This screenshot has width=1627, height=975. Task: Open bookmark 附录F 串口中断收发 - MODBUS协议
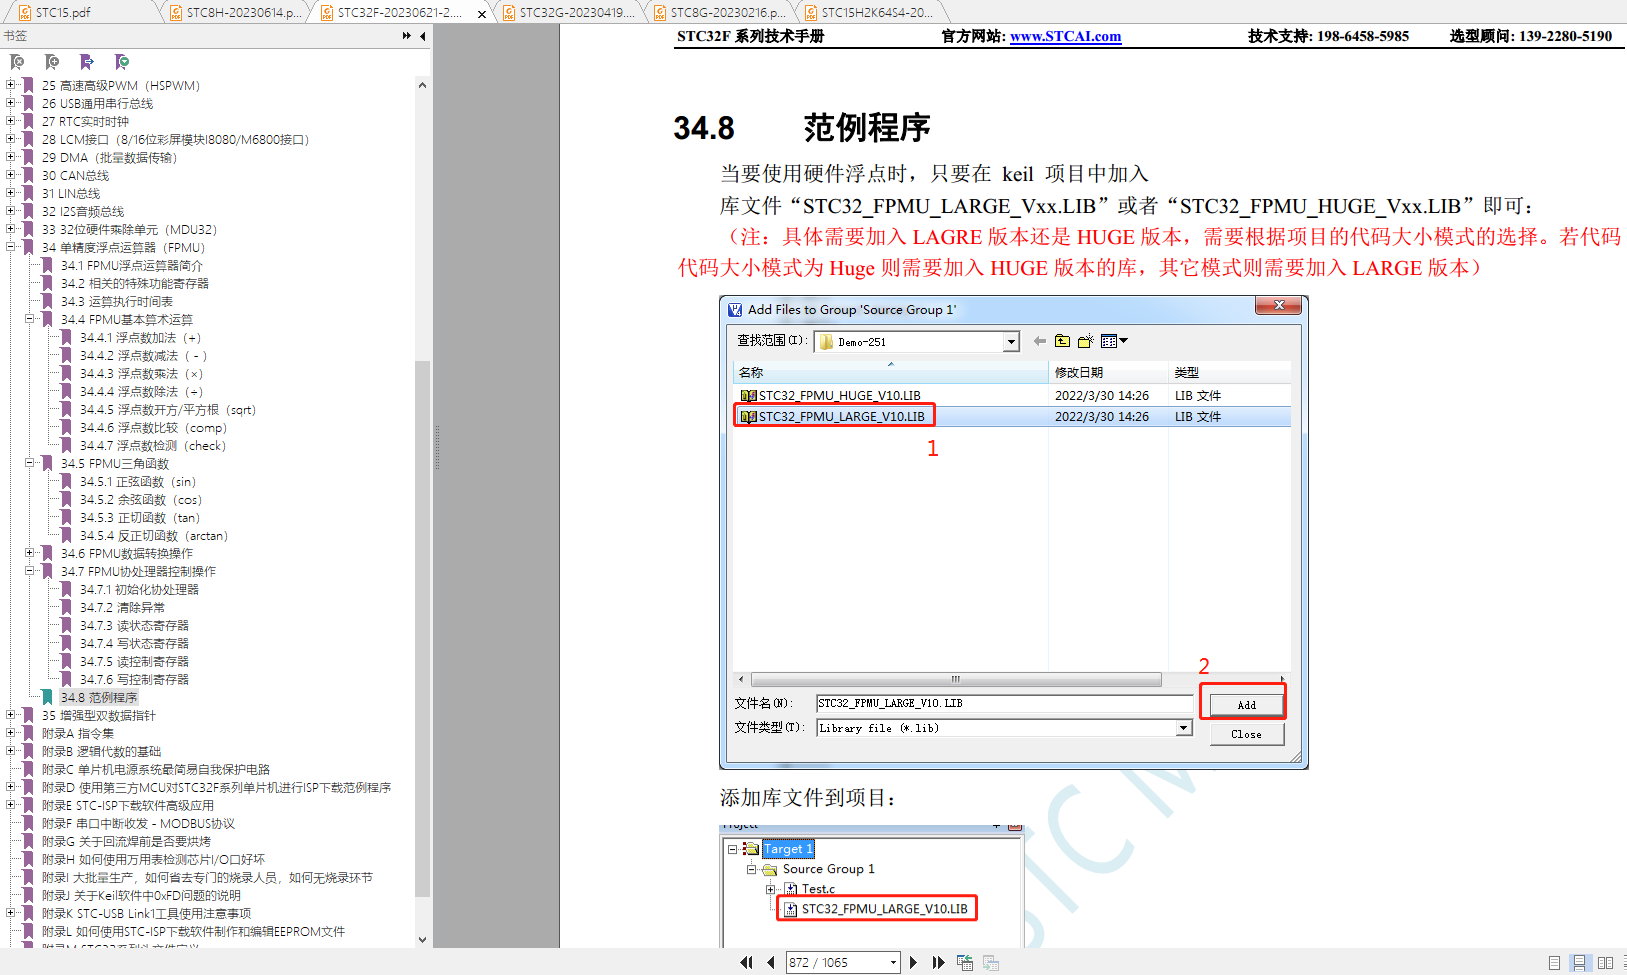139,823
